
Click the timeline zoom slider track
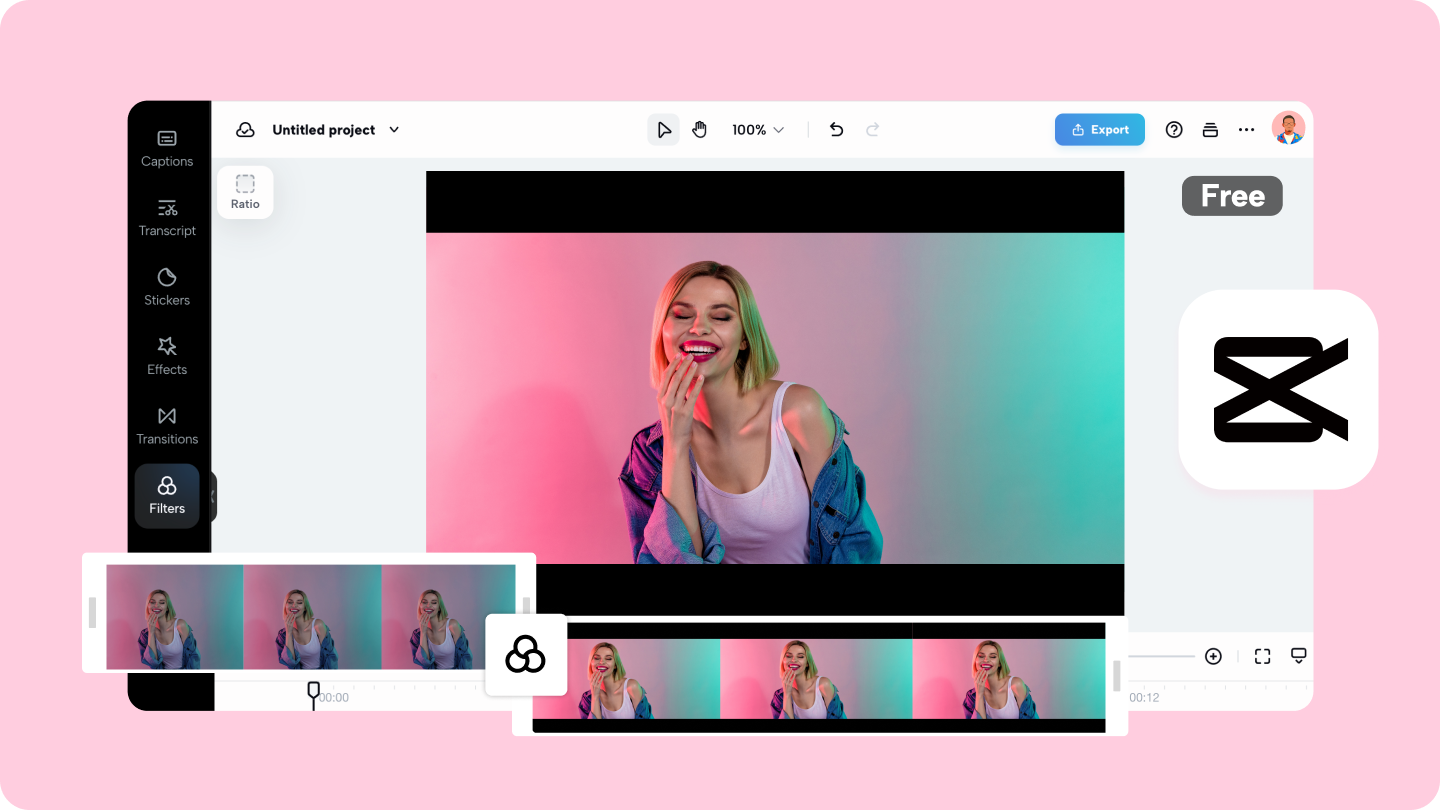click(x=1161, y=656)
